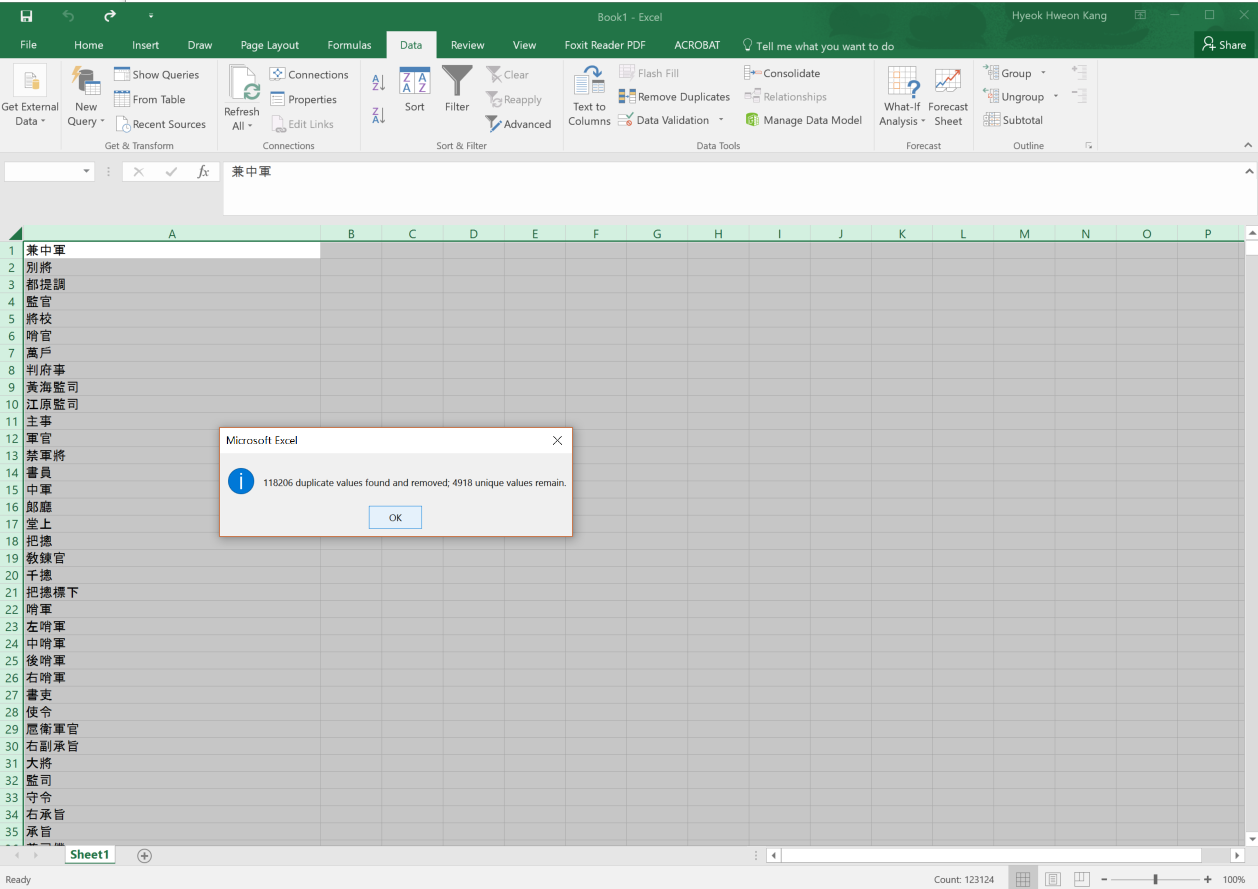Open Ribbon Display Options
The width and height of the screenshot is (1258, 889).
pos(1140,16)
